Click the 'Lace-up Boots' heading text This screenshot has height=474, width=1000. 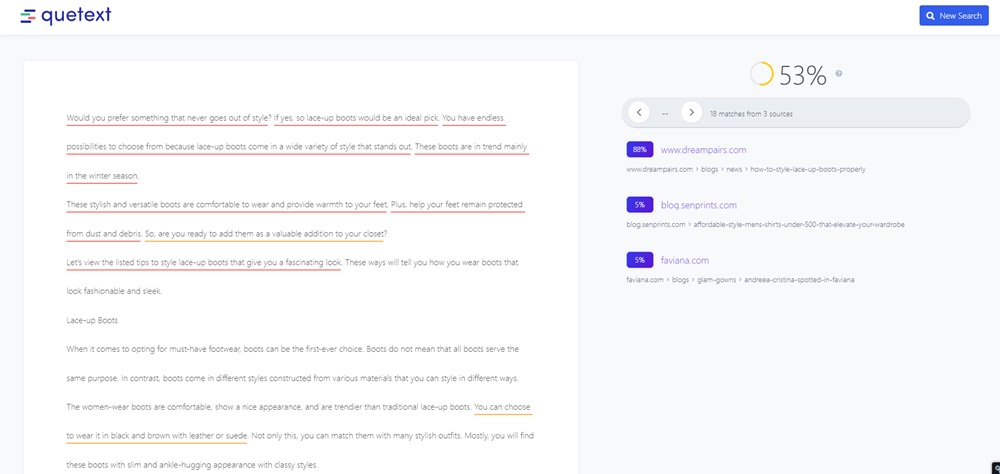coord(92,321)
